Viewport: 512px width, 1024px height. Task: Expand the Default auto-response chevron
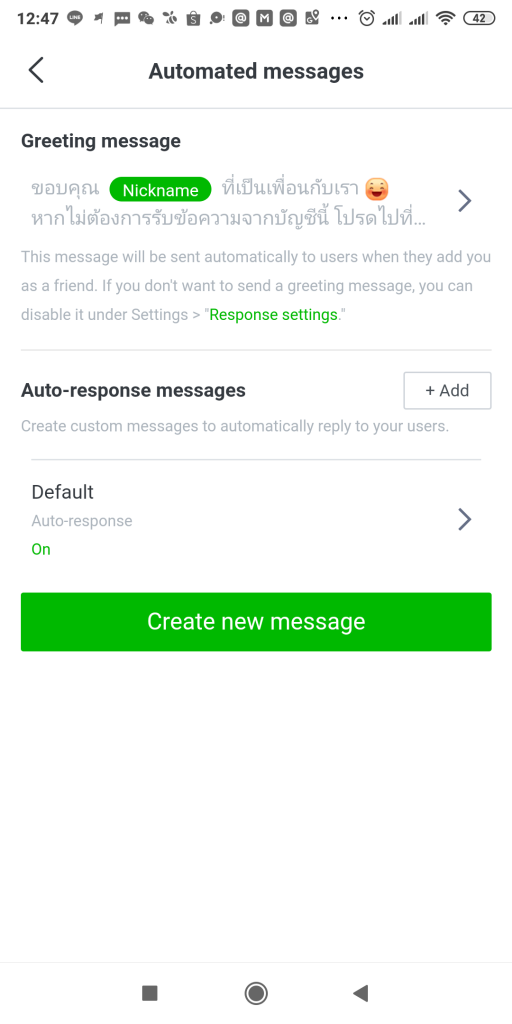coord(464,520)
